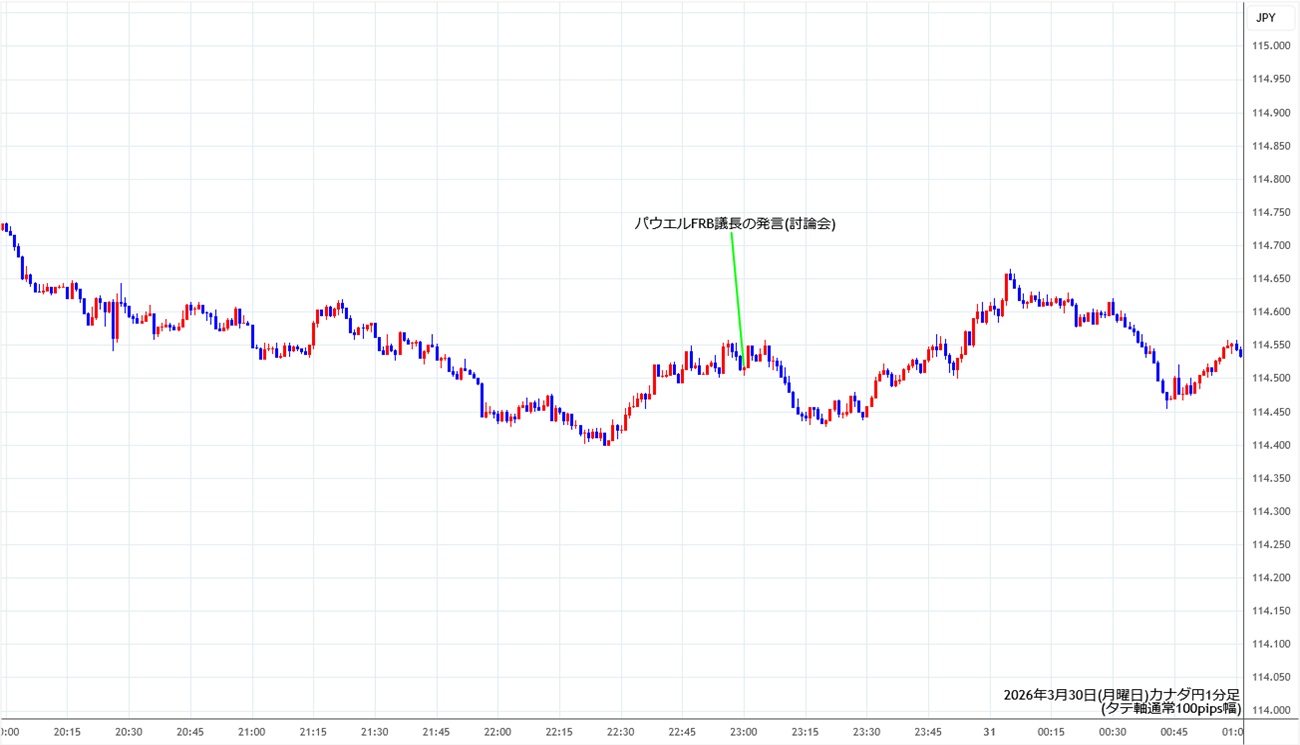Click the 23:00 time axis label

[x=743, y=732]
